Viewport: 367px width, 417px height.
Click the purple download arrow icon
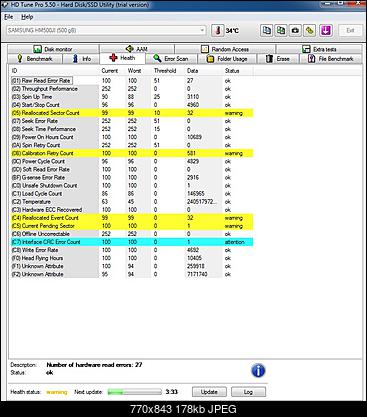click(x=326, y=31)
